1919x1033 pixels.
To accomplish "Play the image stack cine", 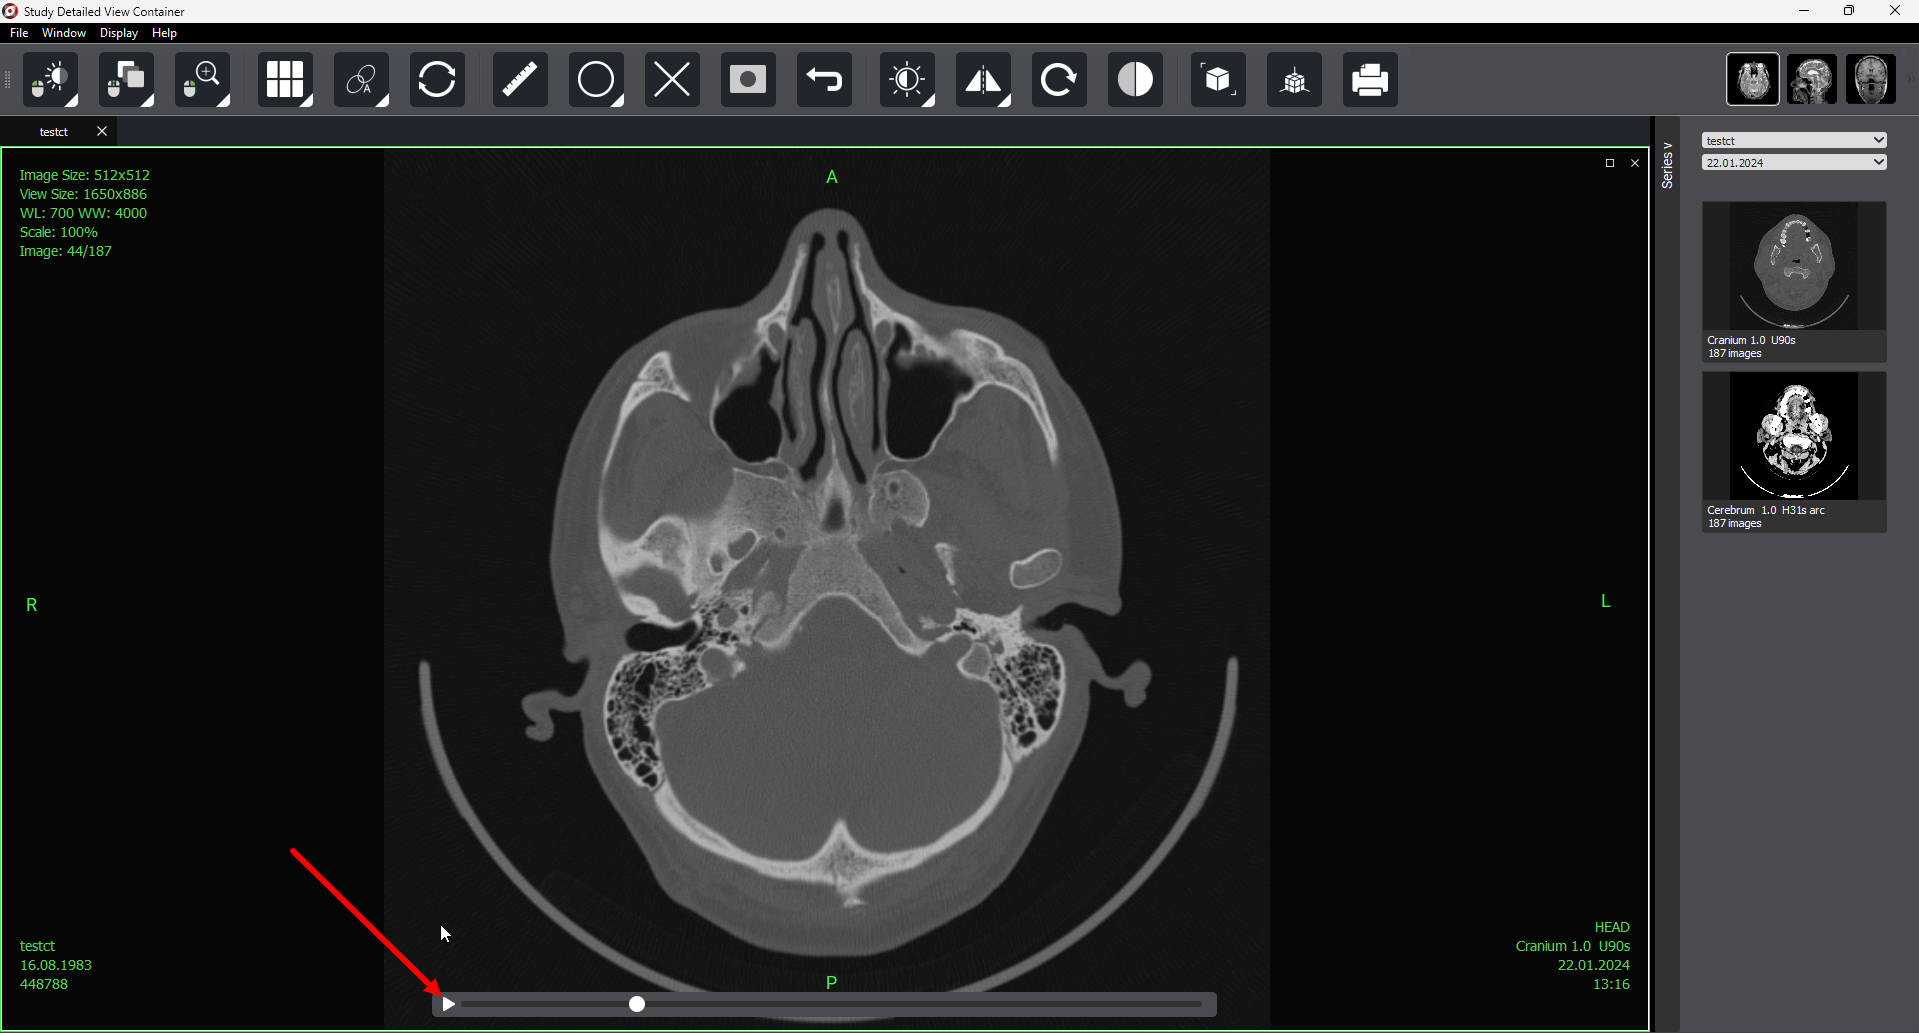I will coord(449,1004).
